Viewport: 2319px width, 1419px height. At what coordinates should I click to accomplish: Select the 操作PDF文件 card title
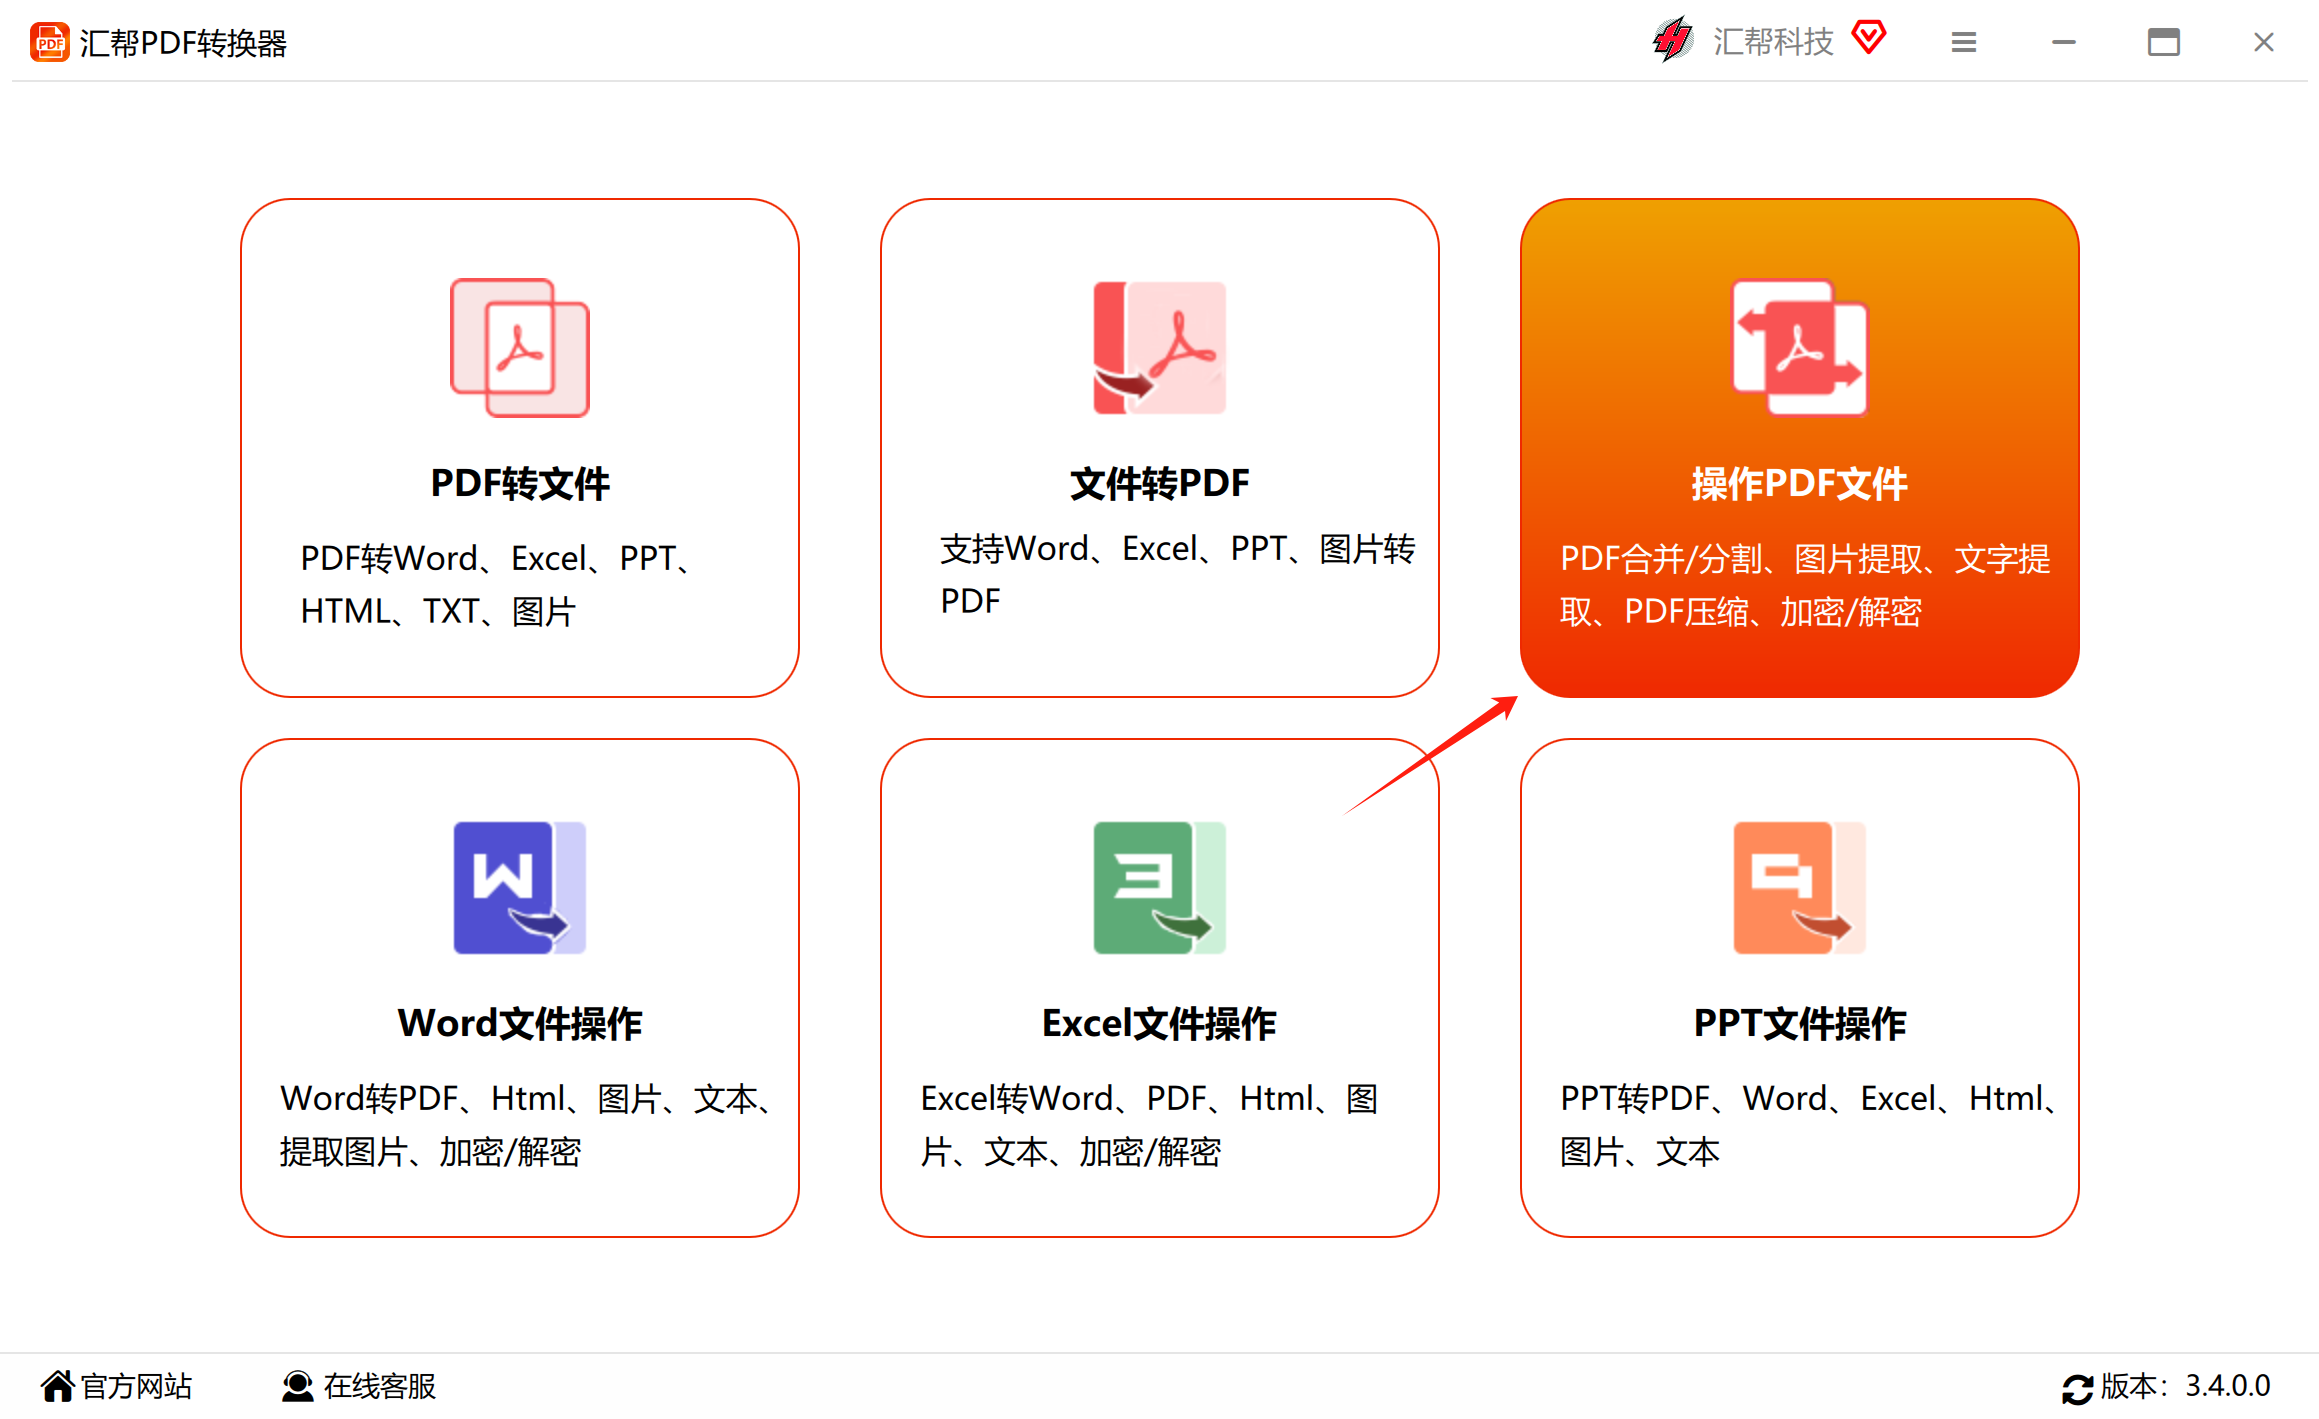coord(1799,484)
